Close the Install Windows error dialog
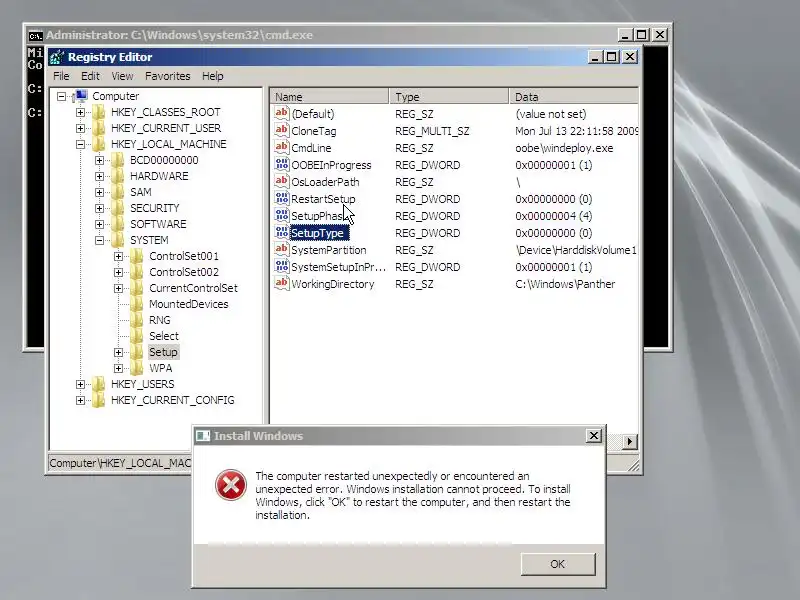Image resolution: width=800 pixels, height=600 pixels. 594,436
